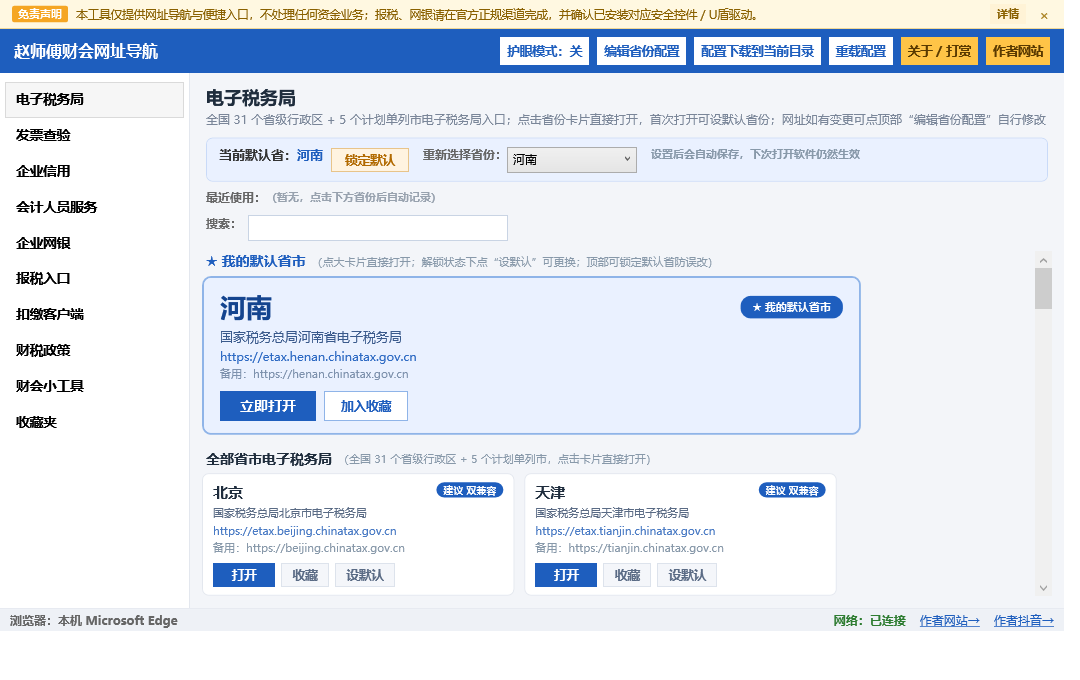Click the scrollbar's up arrow

click(1043, 260)
